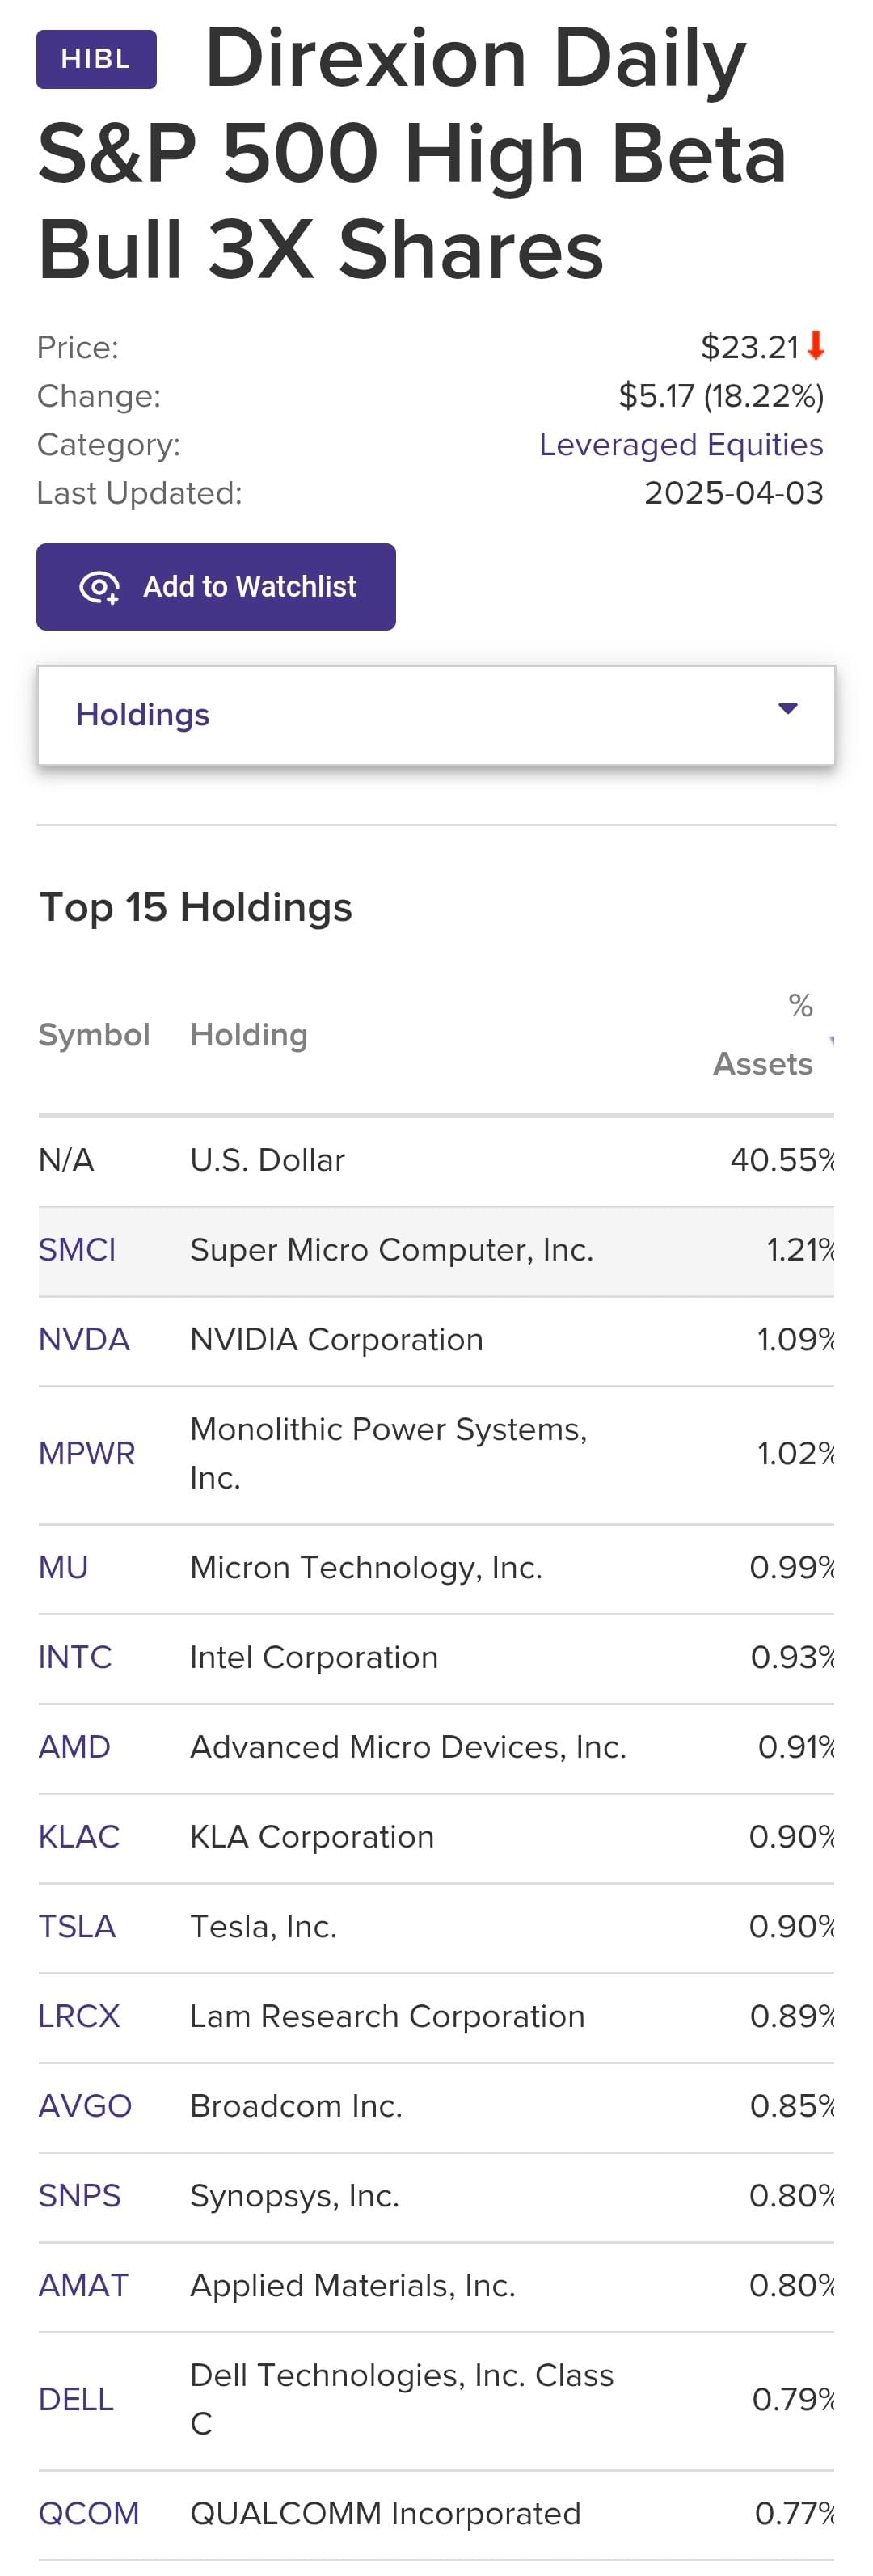The width and height of the screenshot is (873, 2576).
Task: Open the Leveraged Equities category link
Action: click(681, 444)
